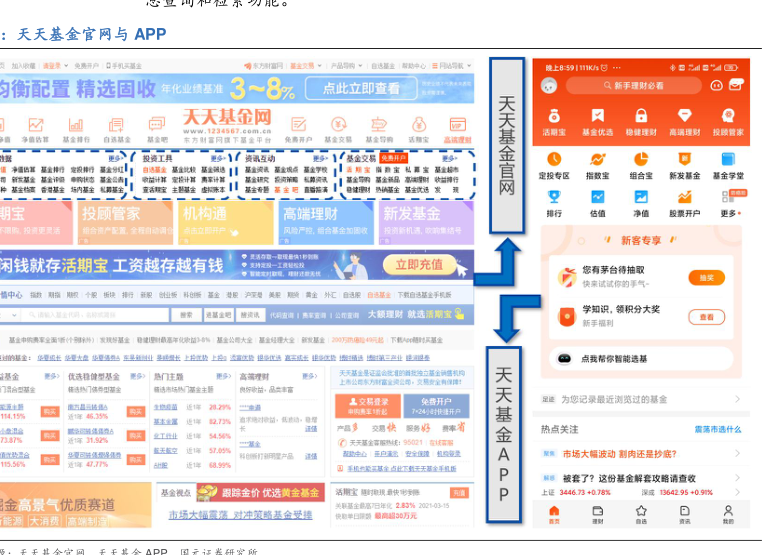
Task: Tap the 活期宝 money bag icon in app
Action: 554,116
